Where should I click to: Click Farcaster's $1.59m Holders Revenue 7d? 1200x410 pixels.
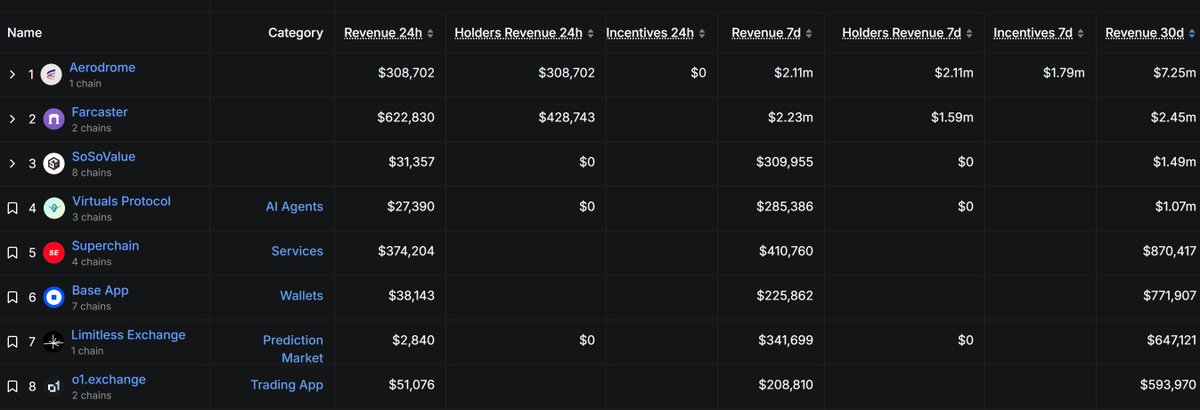click(x=953, y=118)
